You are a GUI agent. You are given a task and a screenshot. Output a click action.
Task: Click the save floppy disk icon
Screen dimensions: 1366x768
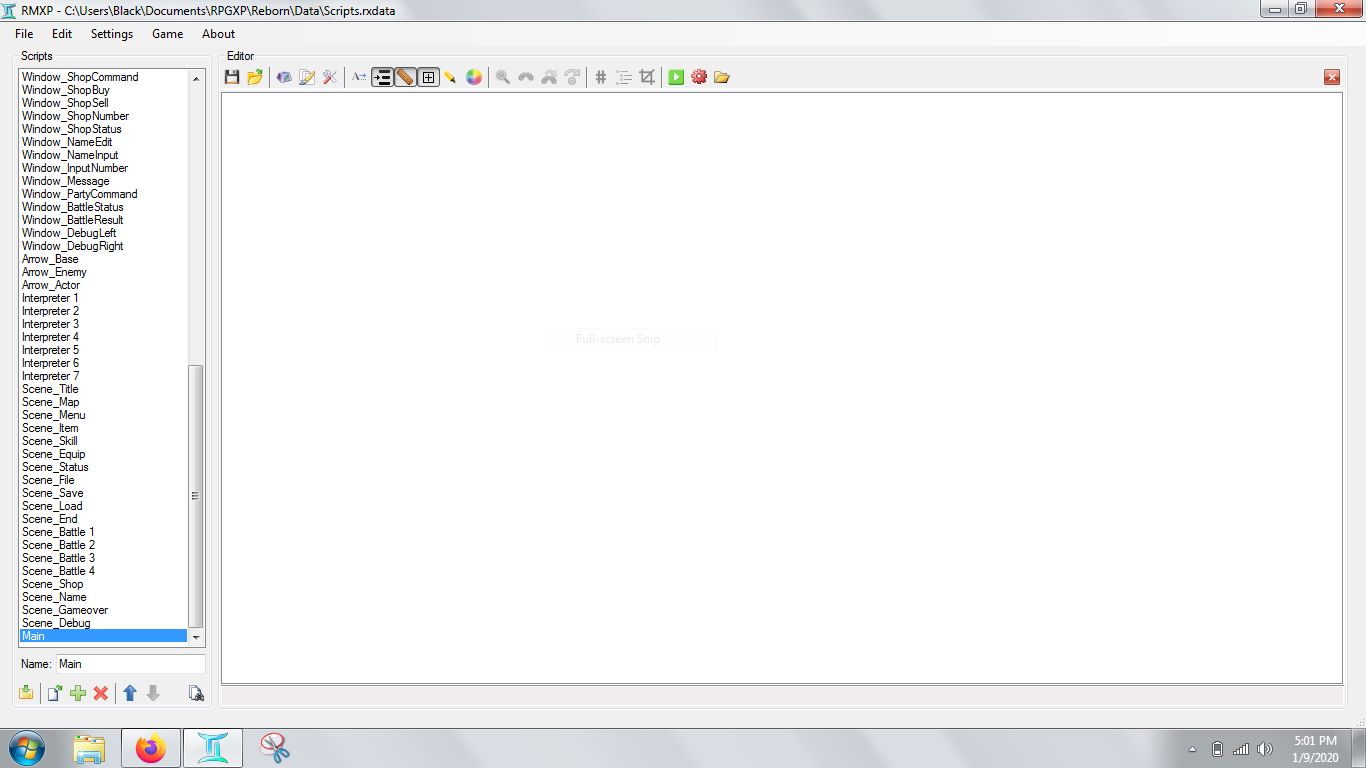(232, 77)
